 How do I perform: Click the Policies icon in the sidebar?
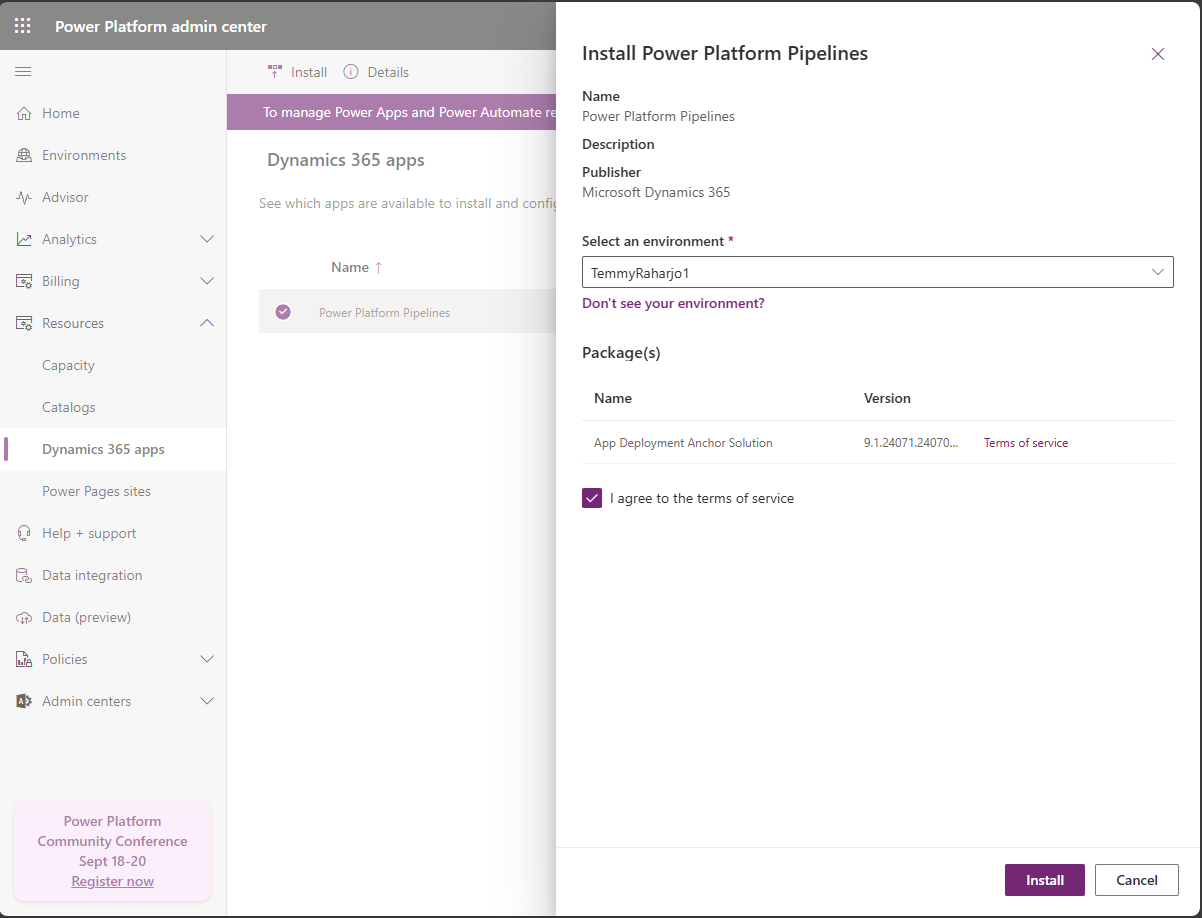coord(24,659)
